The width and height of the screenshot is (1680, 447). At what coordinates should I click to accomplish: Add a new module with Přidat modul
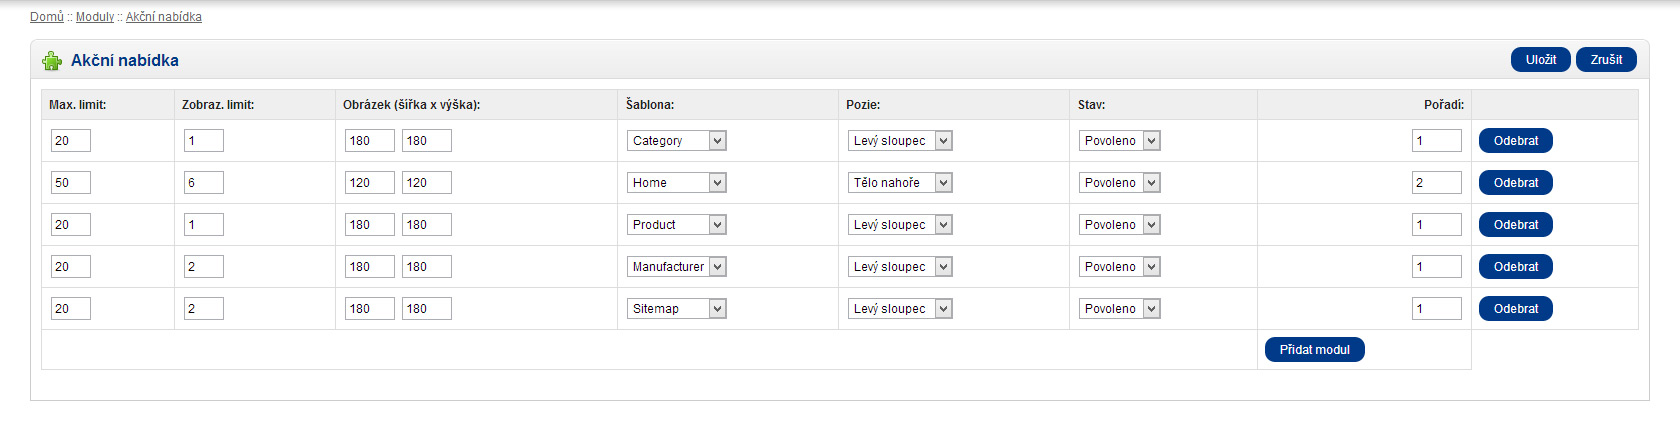tap(1315, 350)
